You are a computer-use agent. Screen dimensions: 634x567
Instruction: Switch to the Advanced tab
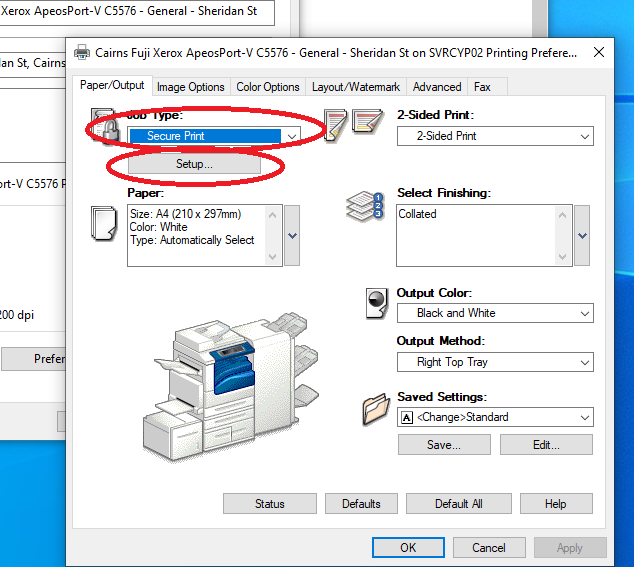pyautogui.click(x=437, y=87)
